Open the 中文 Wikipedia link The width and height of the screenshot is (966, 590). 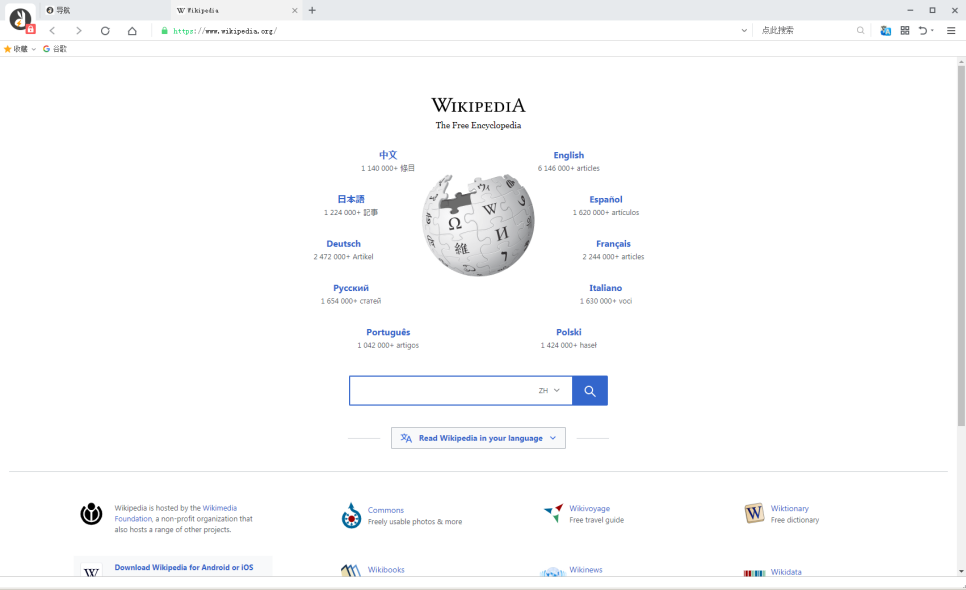(x=388, y=155)
